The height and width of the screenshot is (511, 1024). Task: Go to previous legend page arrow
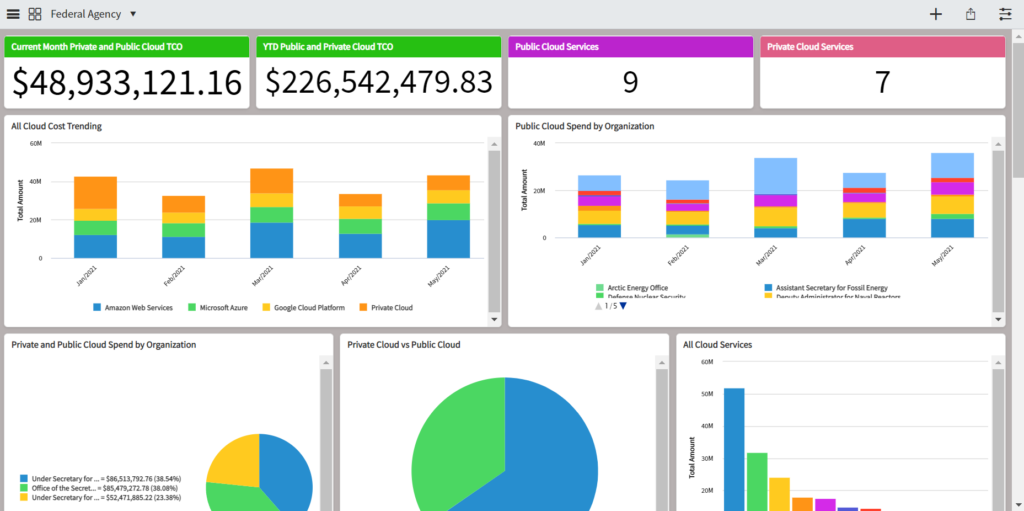(x=598, y=306)
